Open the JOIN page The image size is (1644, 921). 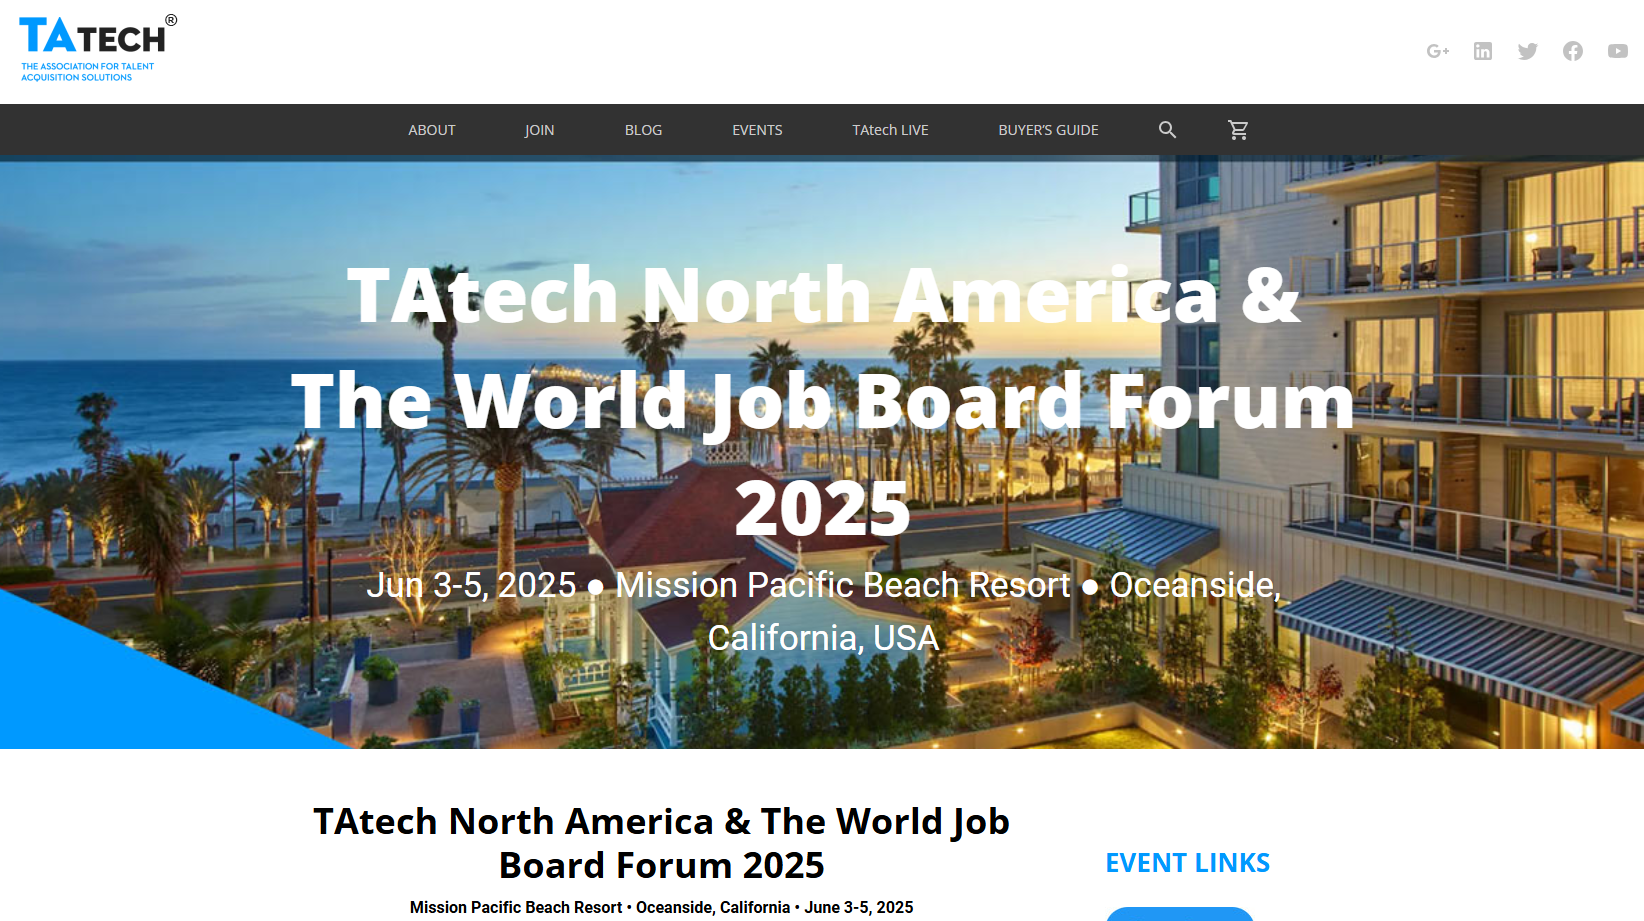coord(539,130)
